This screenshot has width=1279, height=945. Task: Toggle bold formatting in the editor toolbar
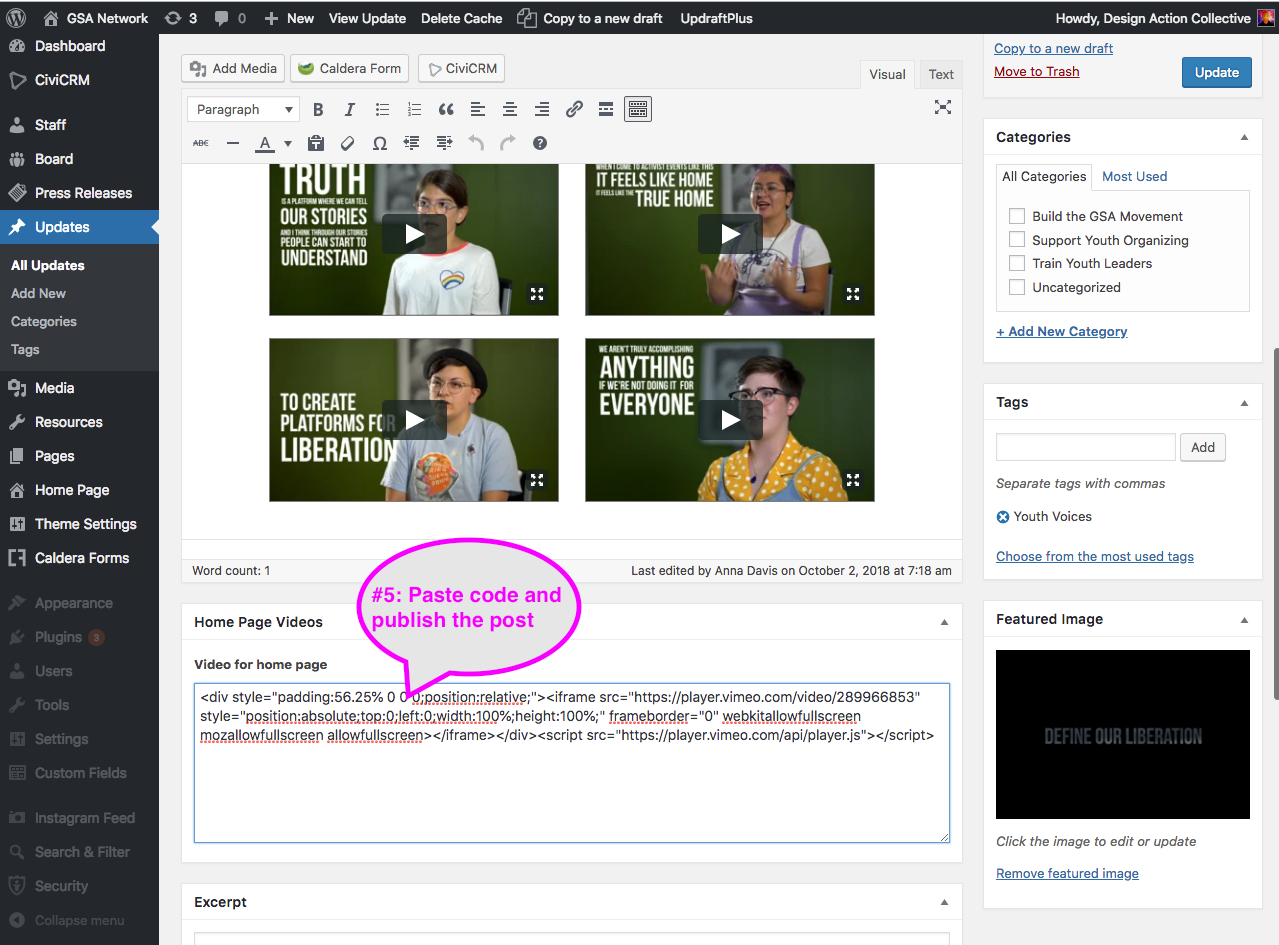[318, 109]
